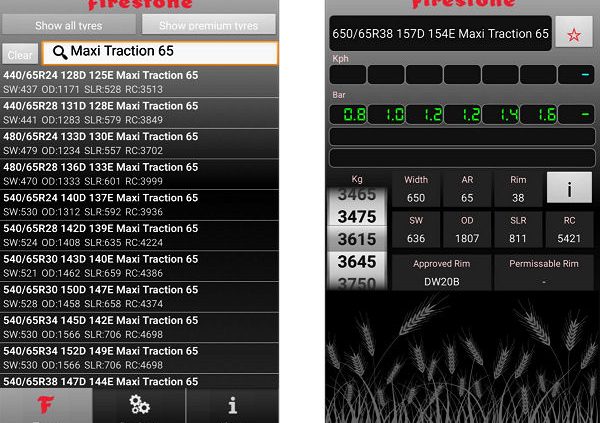Tap the Permissable Rim cell
Image resolution: width=600 pixels, height=423 pixels.
coord(543,273)
